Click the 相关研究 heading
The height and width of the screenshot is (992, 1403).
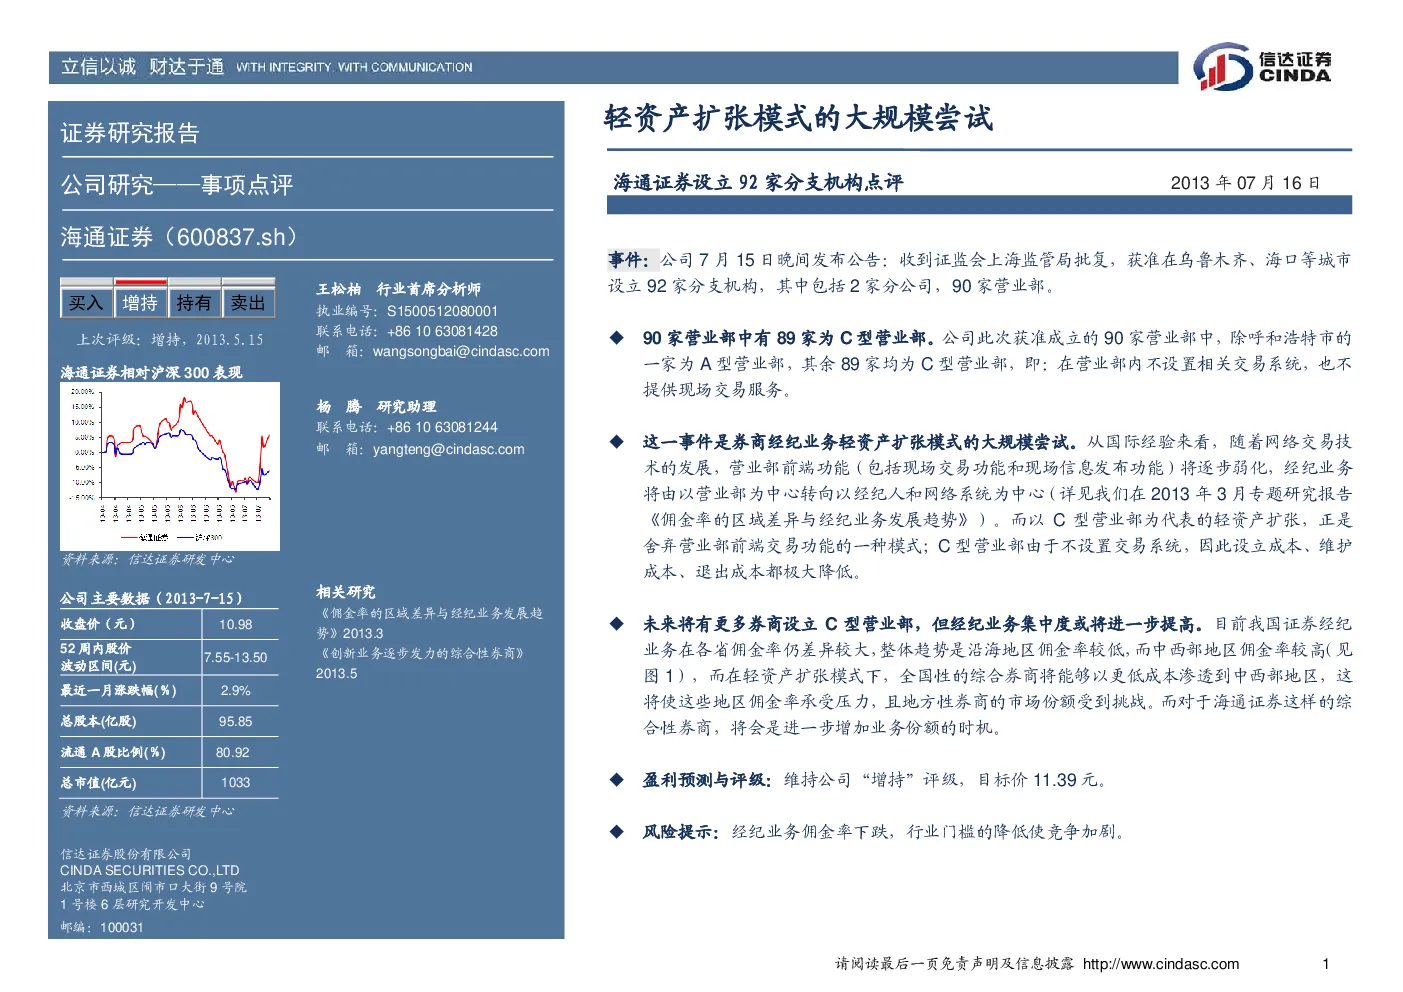pyautogui.click(x=346, y=592)
